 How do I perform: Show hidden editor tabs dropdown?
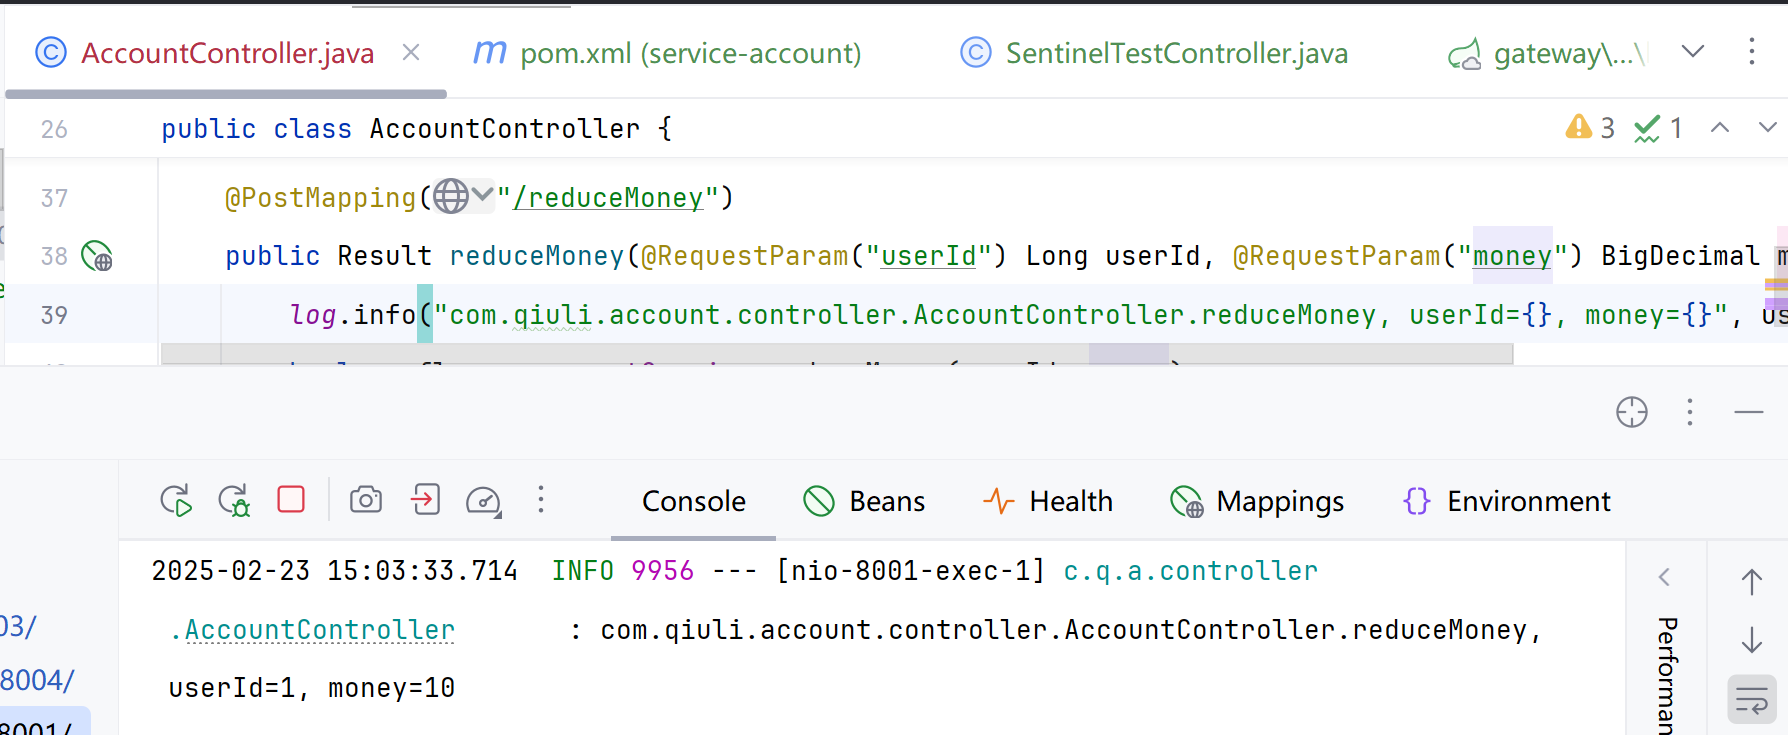[1692, 52]
